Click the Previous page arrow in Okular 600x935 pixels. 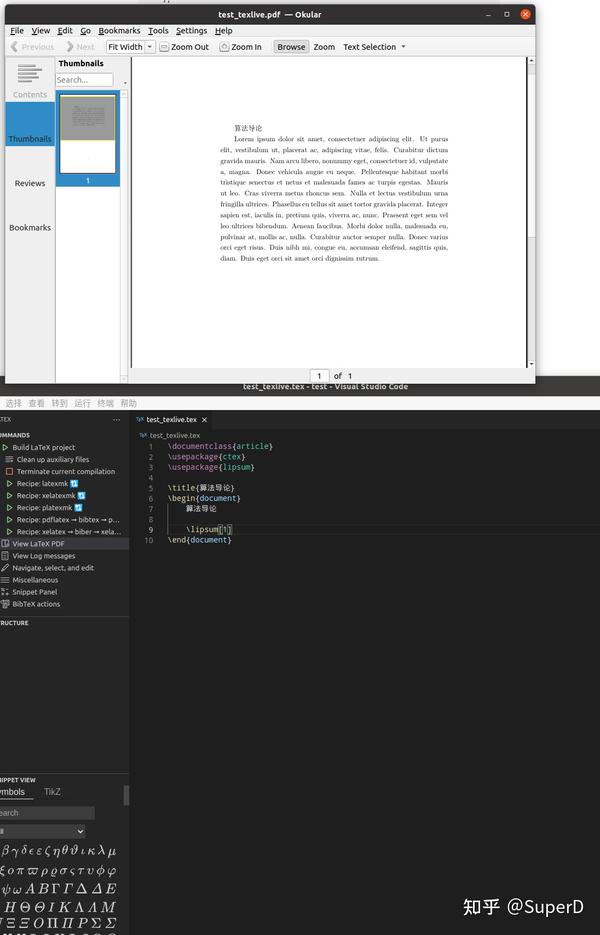pyautogui.click(x=15, y=47)
